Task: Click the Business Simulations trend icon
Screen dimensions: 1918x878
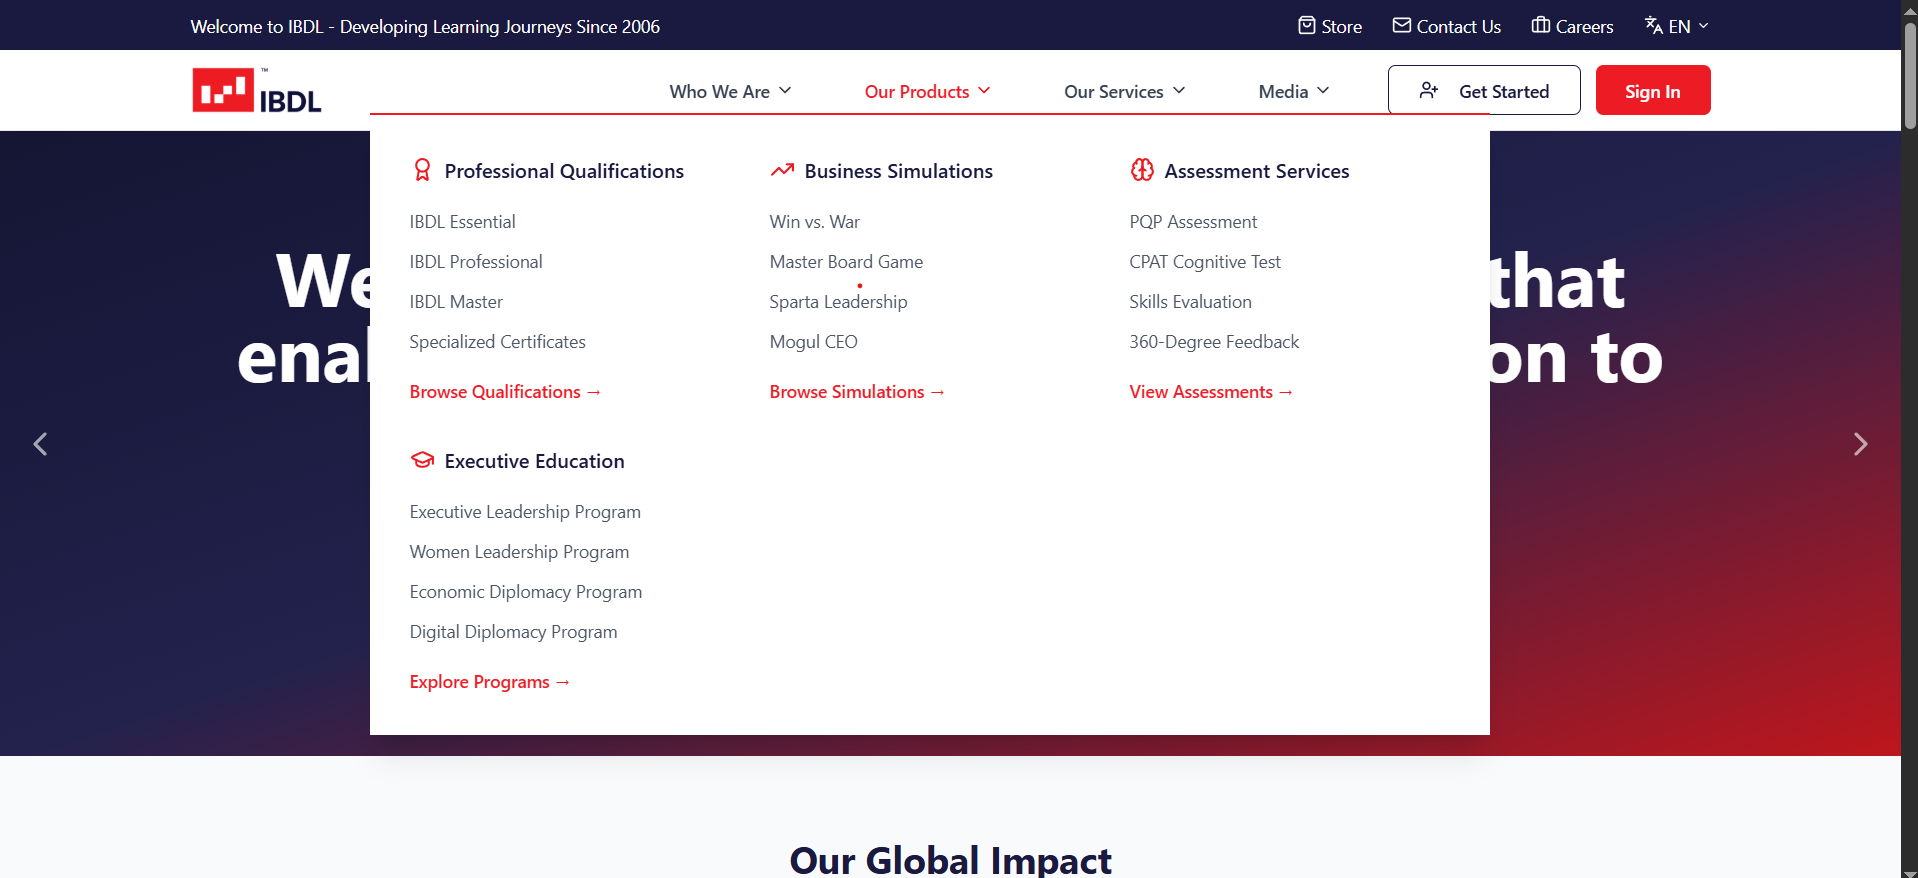Action: [782, 171]
